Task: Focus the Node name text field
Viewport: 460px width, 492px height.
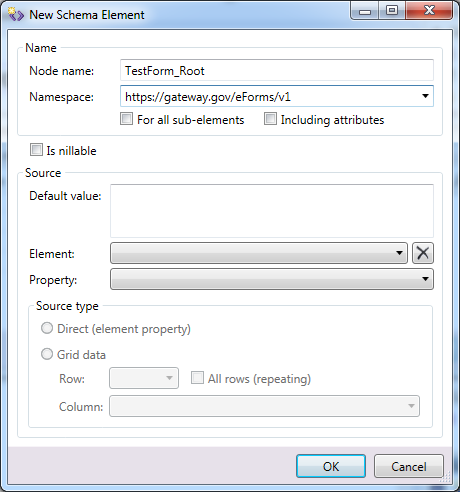Action: click(277, 70)
